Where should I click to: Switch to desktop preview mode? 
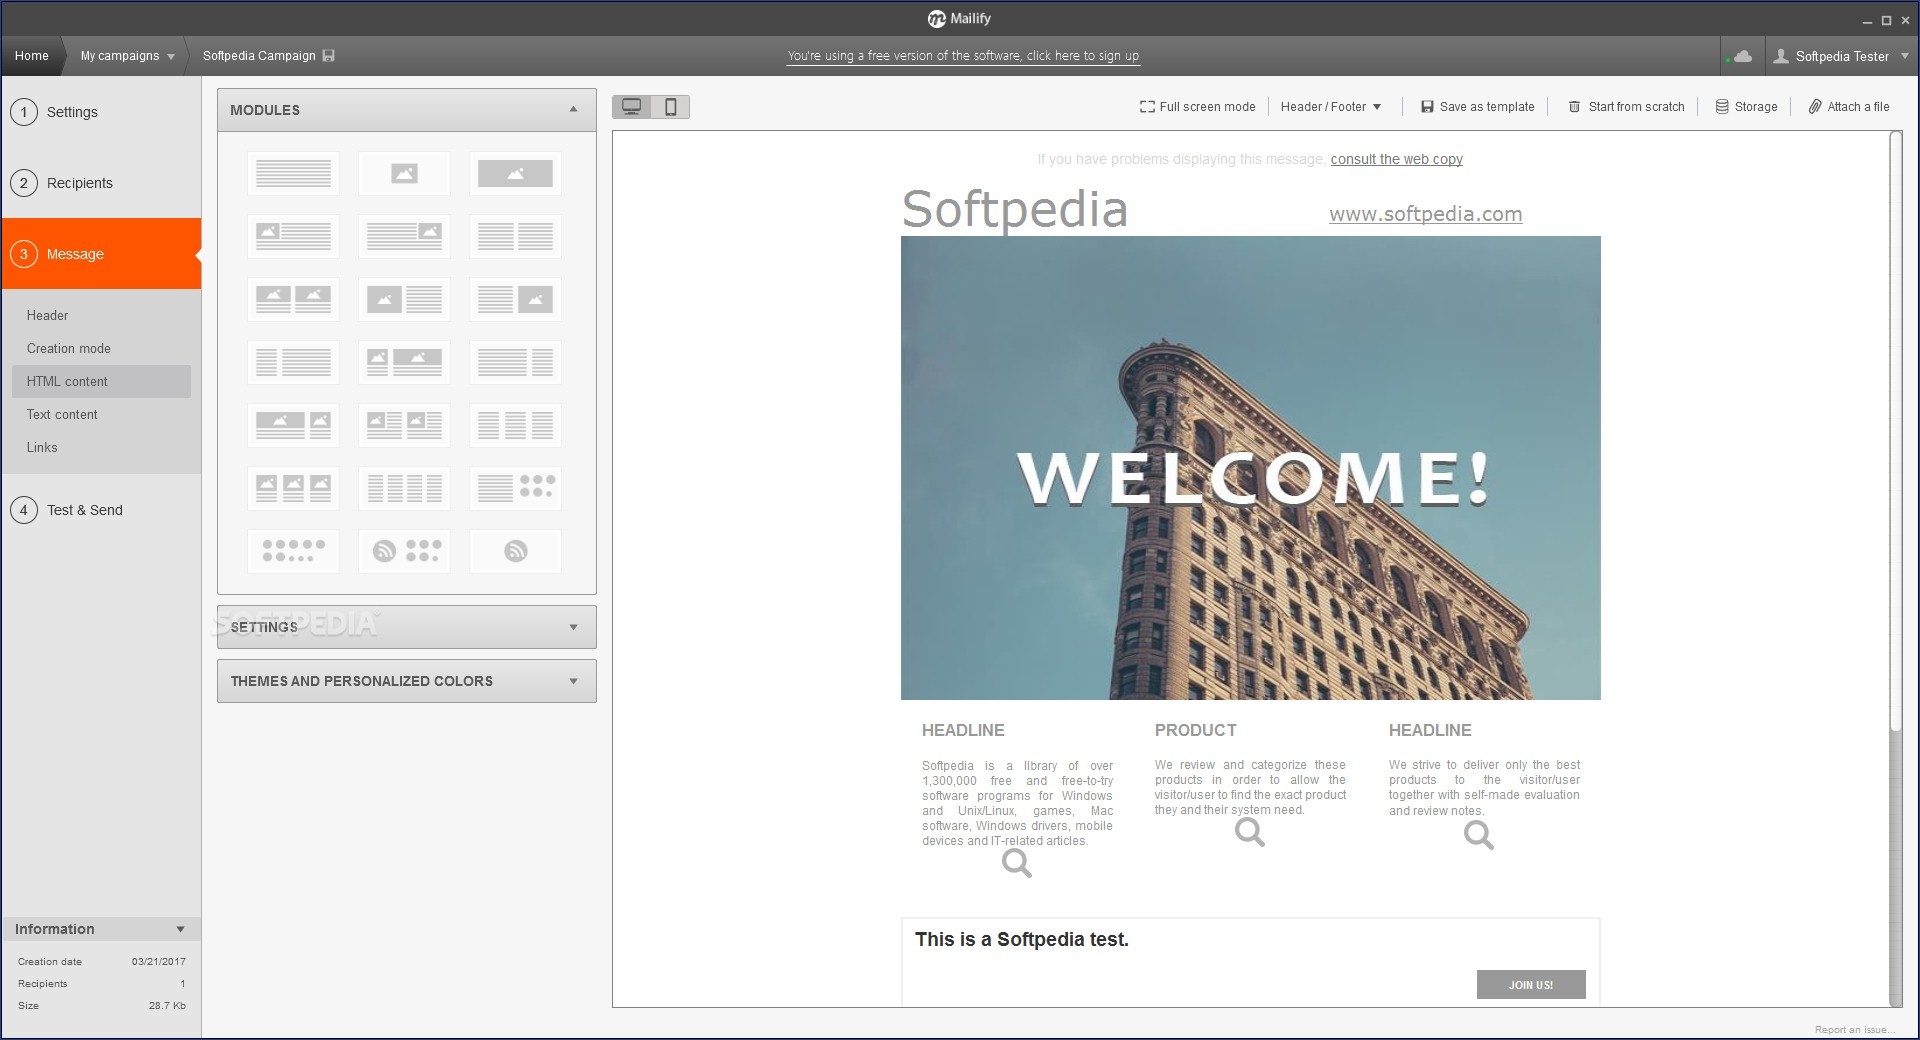point(632,107)
